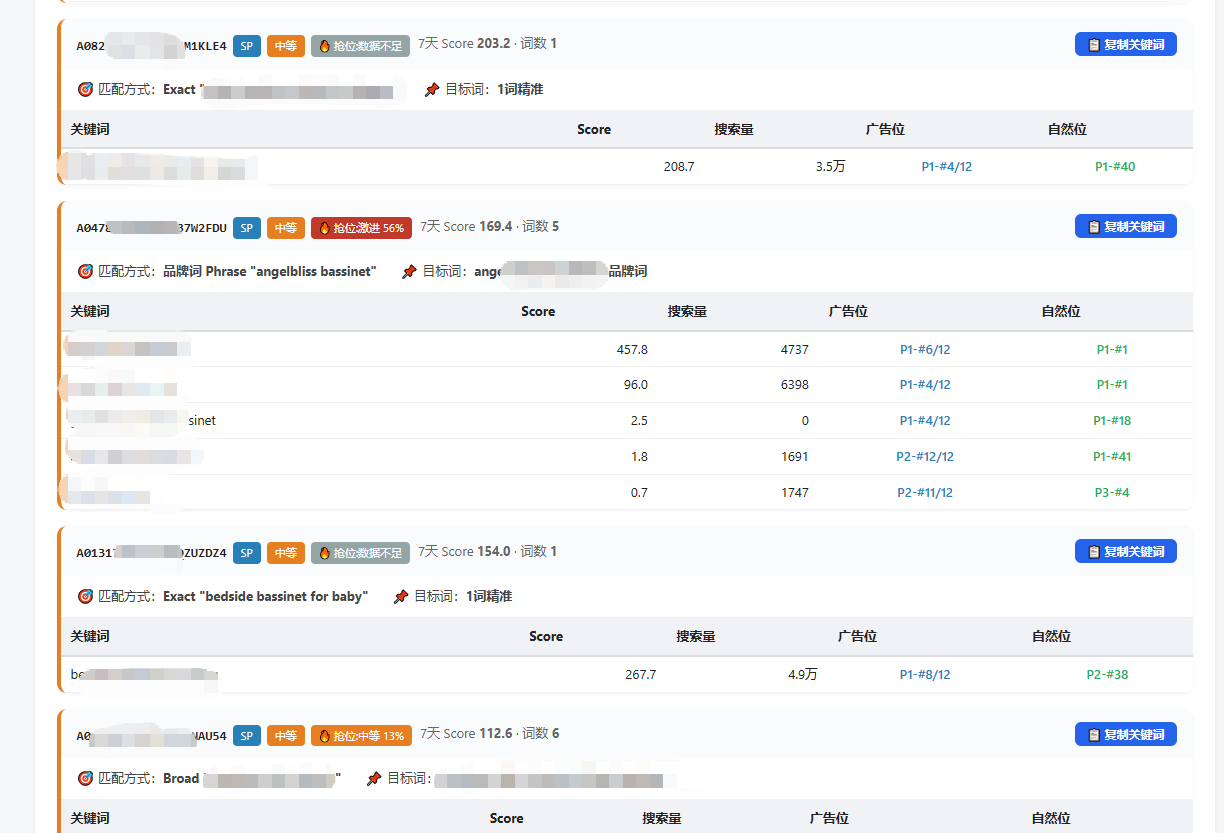
Task: Select the text 品牌词 Phrase "angelbliss bassinet"
Action: (x=270, y=272)
